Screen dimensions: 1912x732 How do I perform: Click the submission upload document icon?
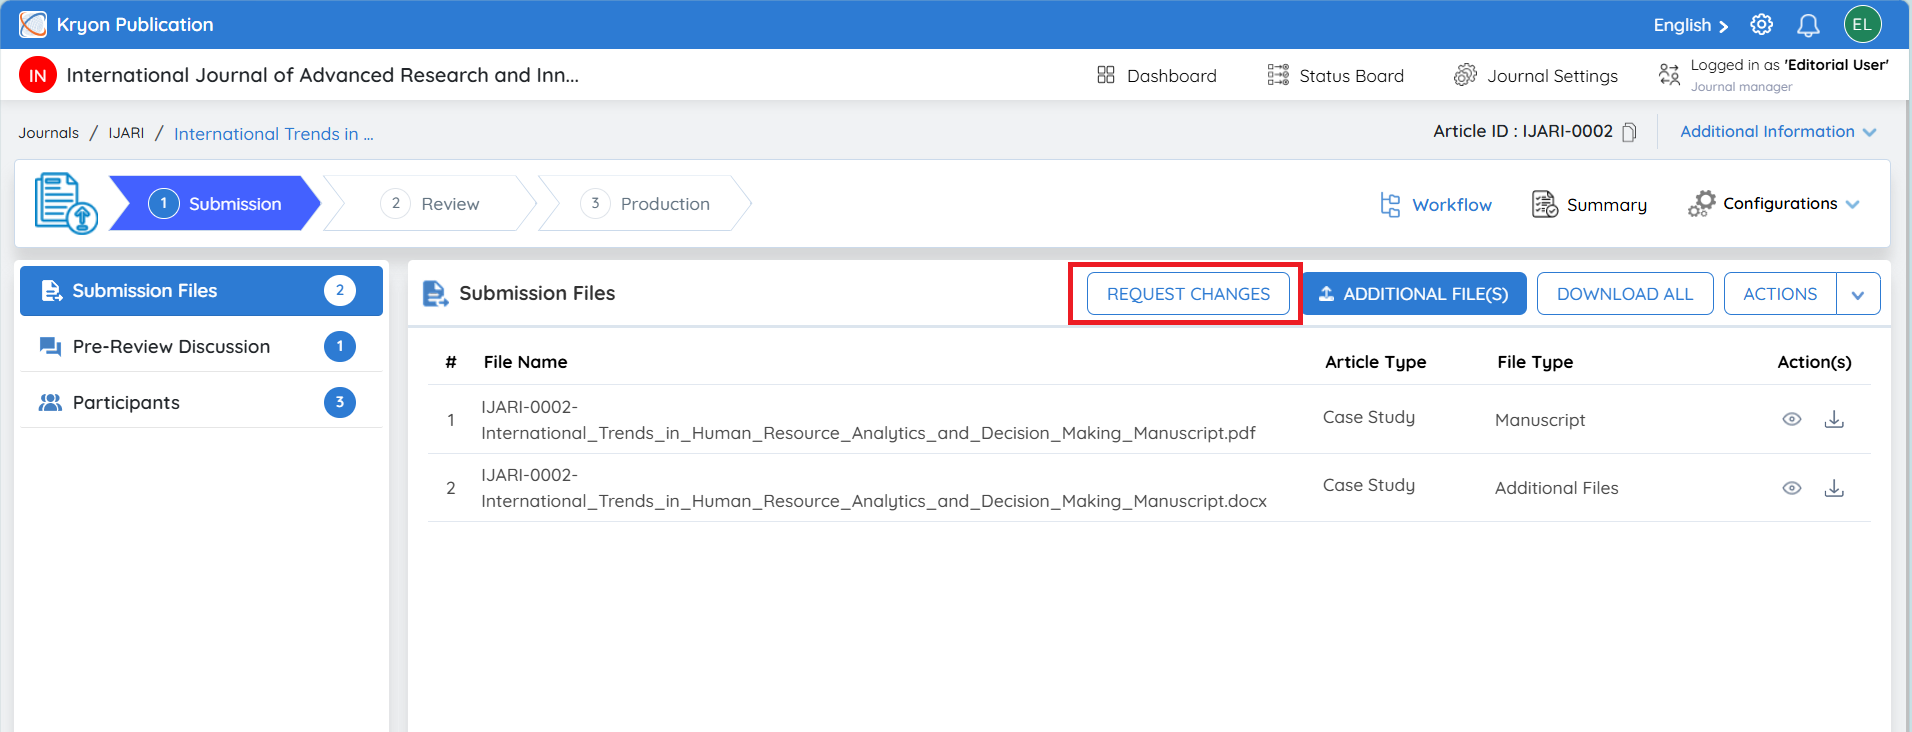point(66,203)
